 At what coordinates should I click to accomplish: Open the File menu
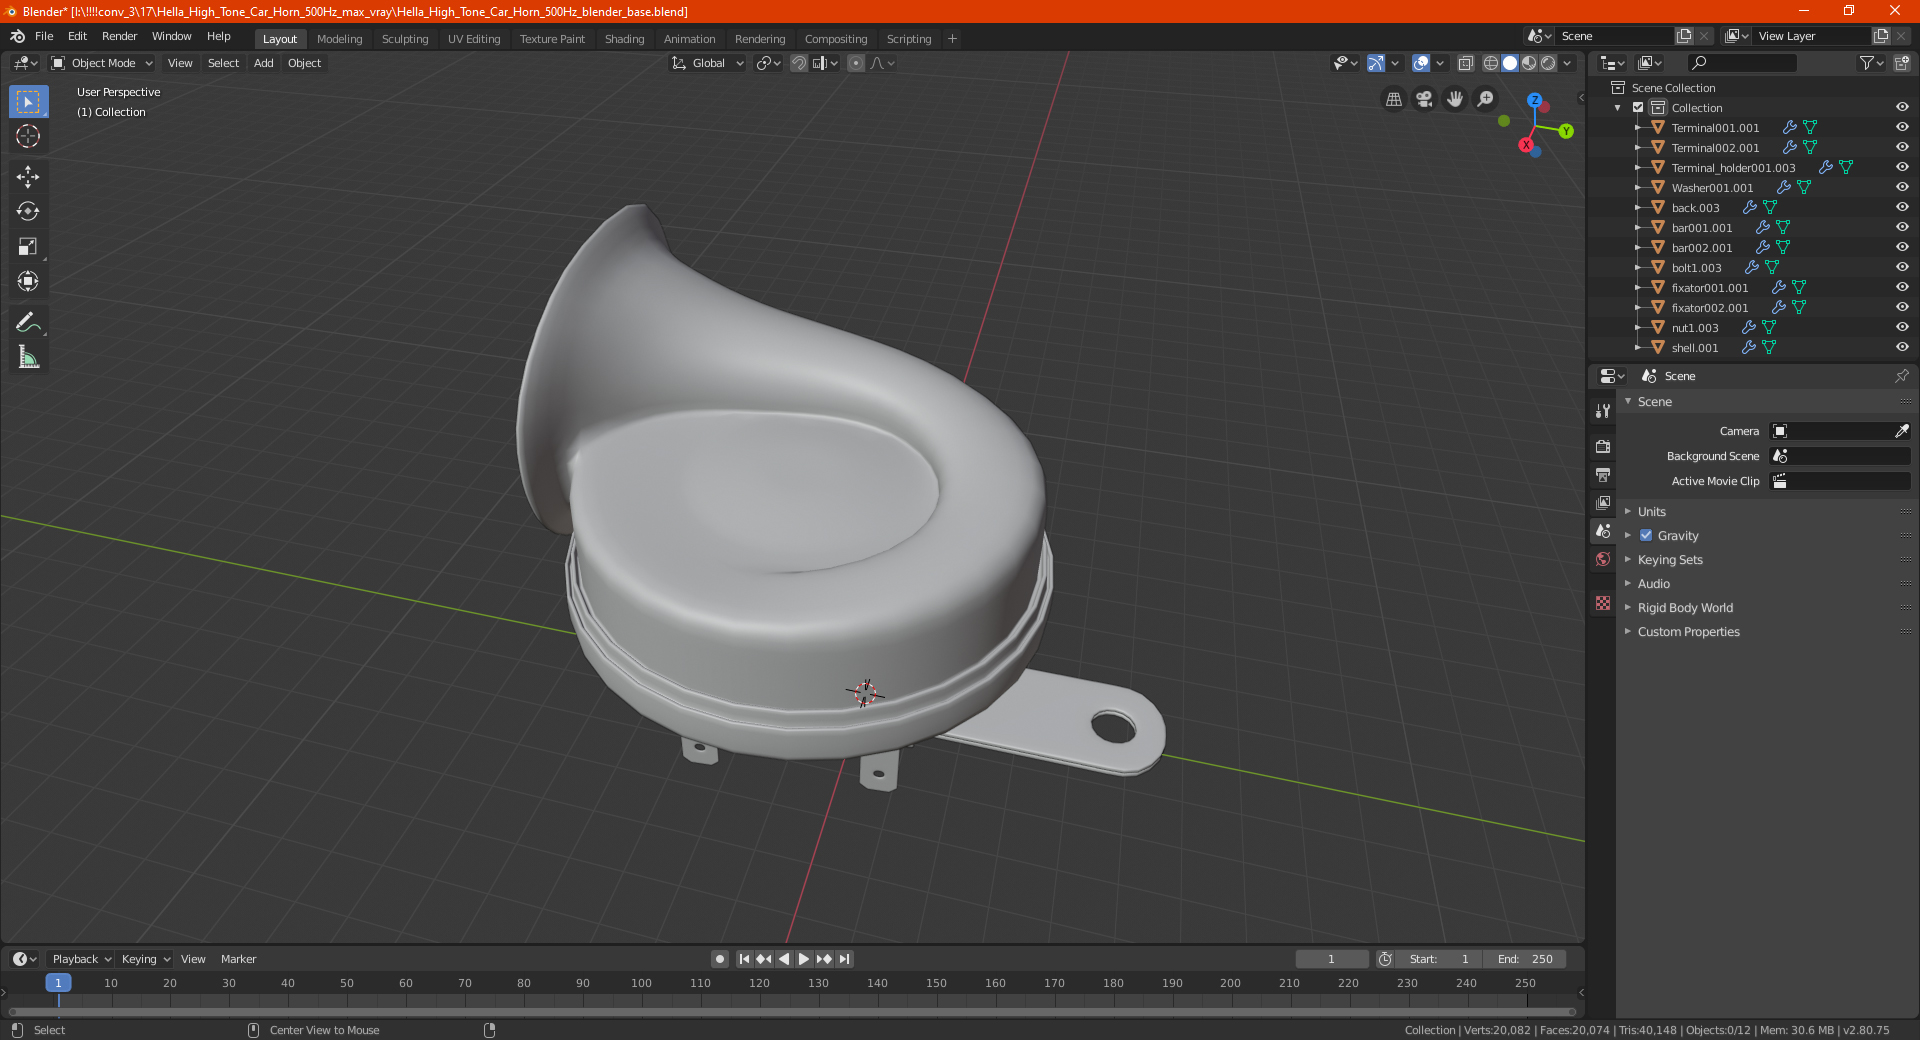pos(44,36)
